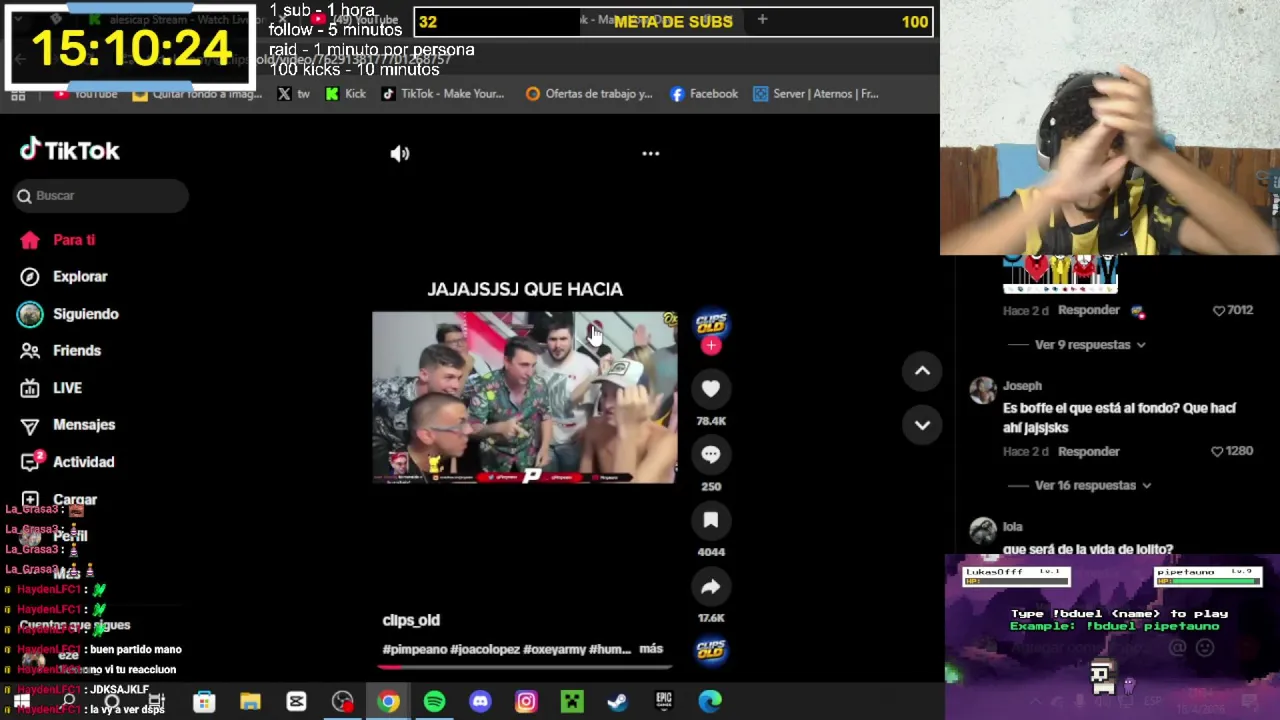Open the Facebook bookmark
Screen dimensions: 1280x720
[704, 94]
